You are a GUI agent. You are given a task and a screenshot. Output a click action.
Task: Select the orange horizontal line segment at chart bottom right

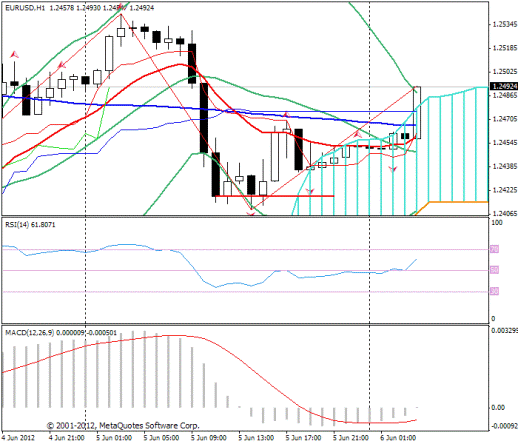click(x=458, y=202)
